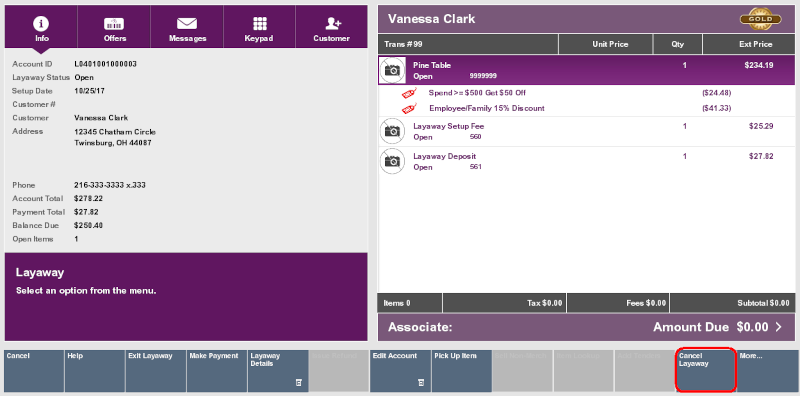
Task: Open Help
Action: (x=95, y=371)
